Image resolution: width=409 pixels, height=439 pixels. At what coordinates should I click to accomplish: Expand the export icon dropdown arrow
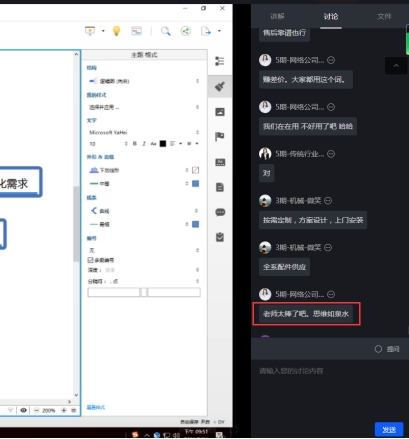tap(219, 31)
